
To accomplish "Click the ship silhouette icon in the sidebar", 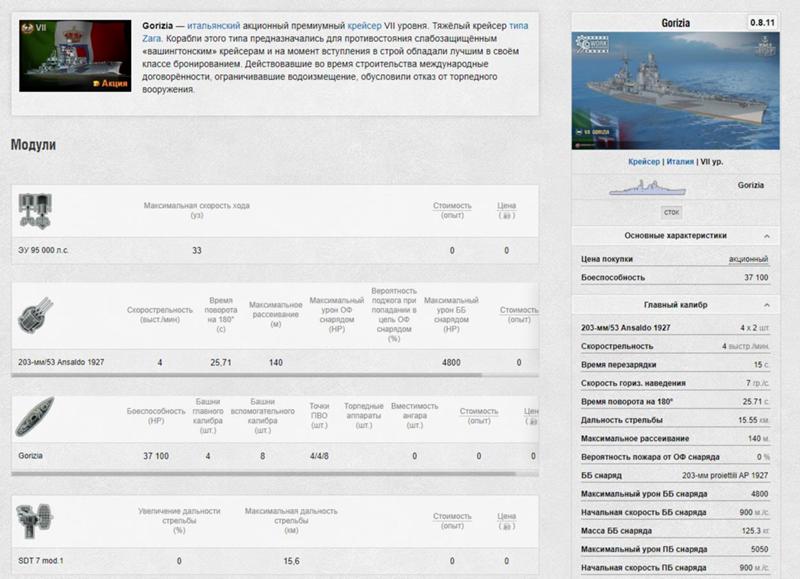I will coord(647,187).
